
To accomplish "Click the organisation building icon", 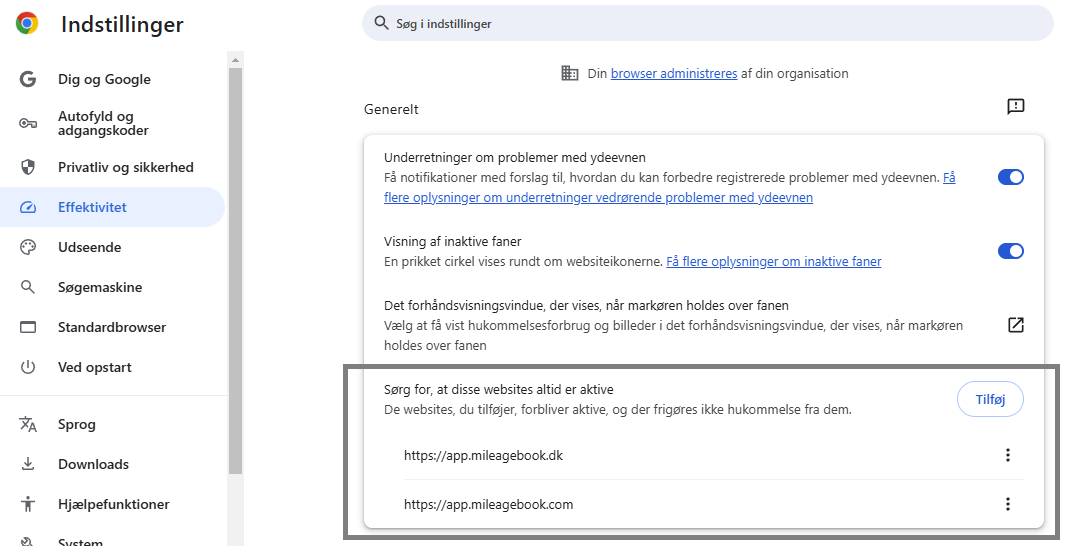I will click(x=570, y=73).
